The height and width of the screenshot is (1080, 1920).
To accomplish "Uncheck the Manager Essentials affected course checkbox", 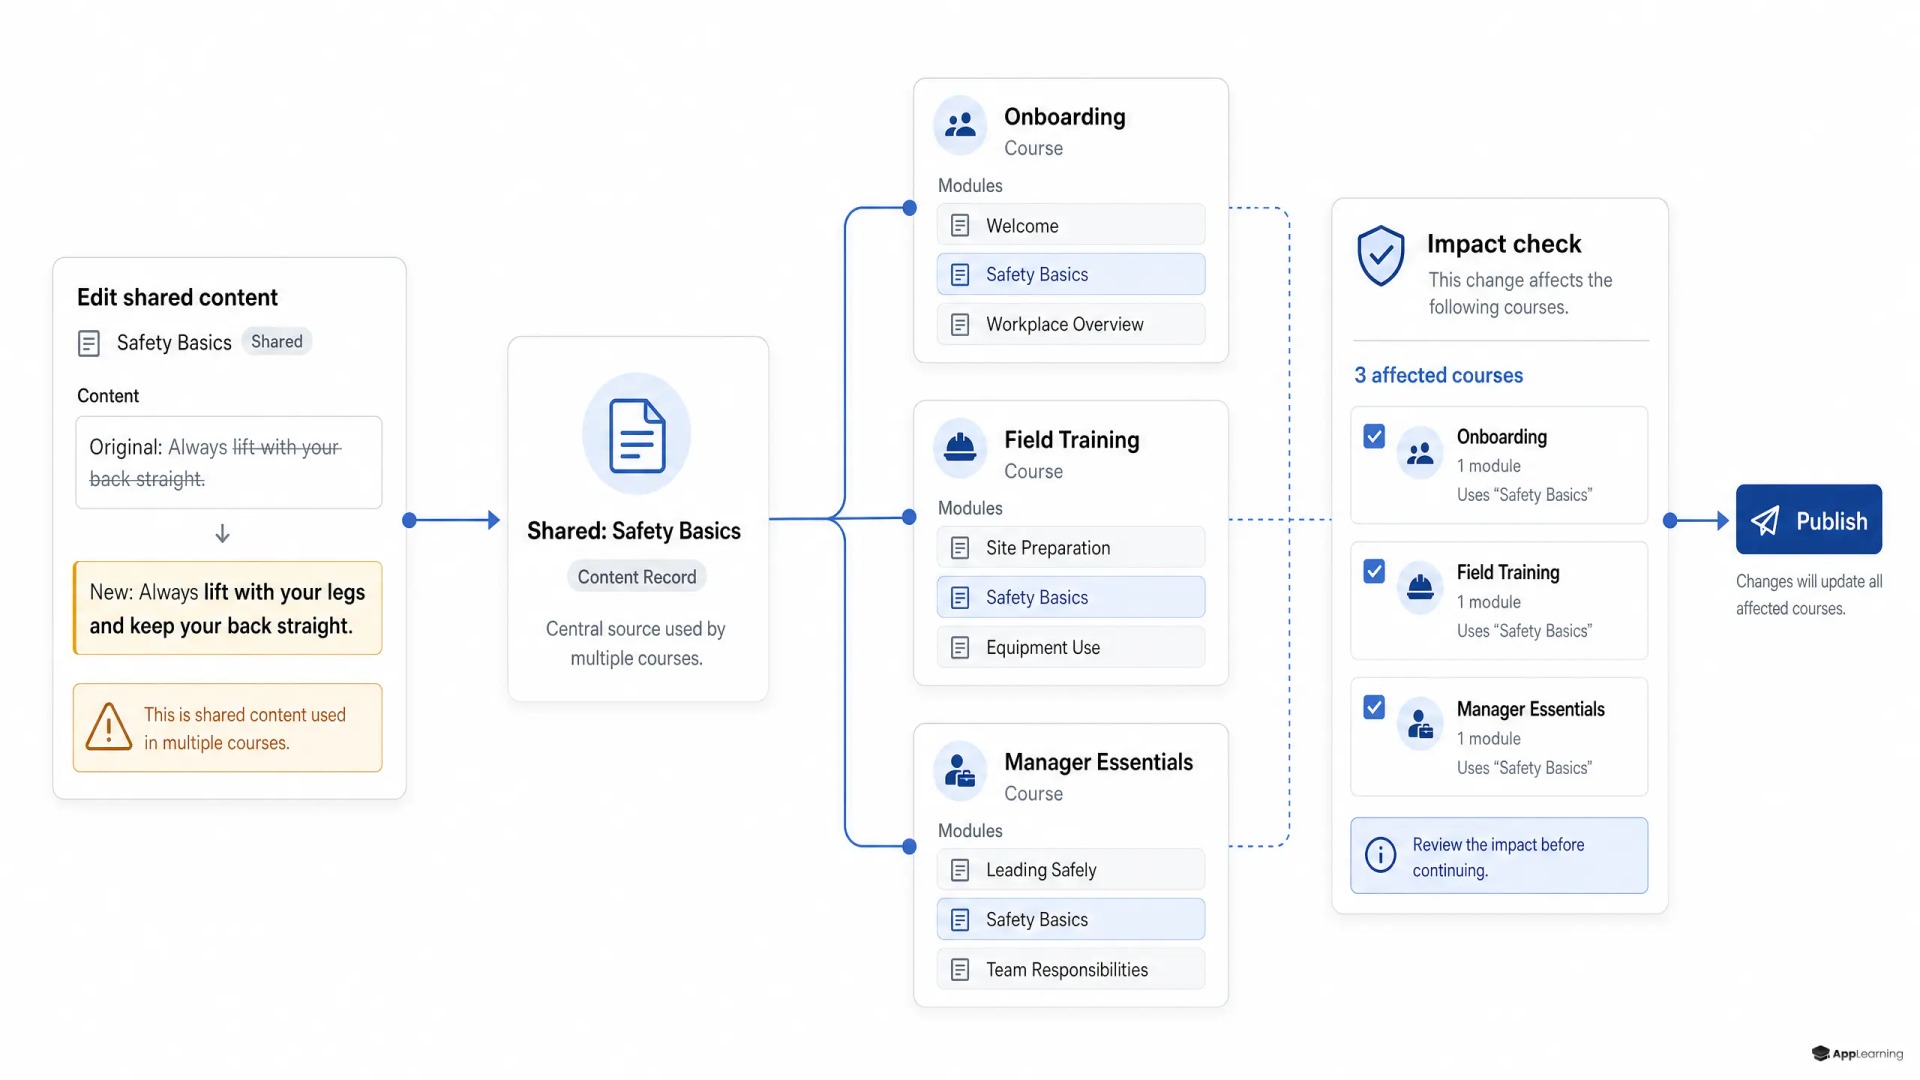I will point(1374,708).
